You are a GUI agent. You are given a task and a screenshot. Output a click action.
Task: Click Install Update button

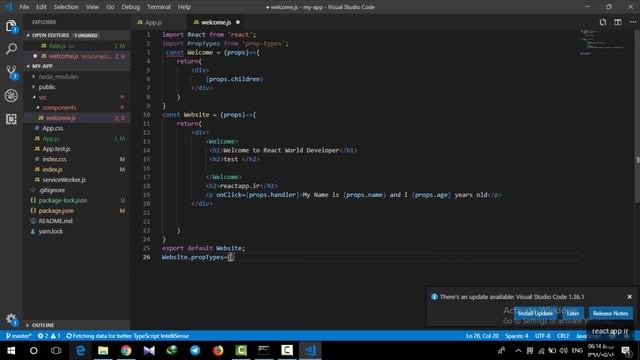coord(535,313)
